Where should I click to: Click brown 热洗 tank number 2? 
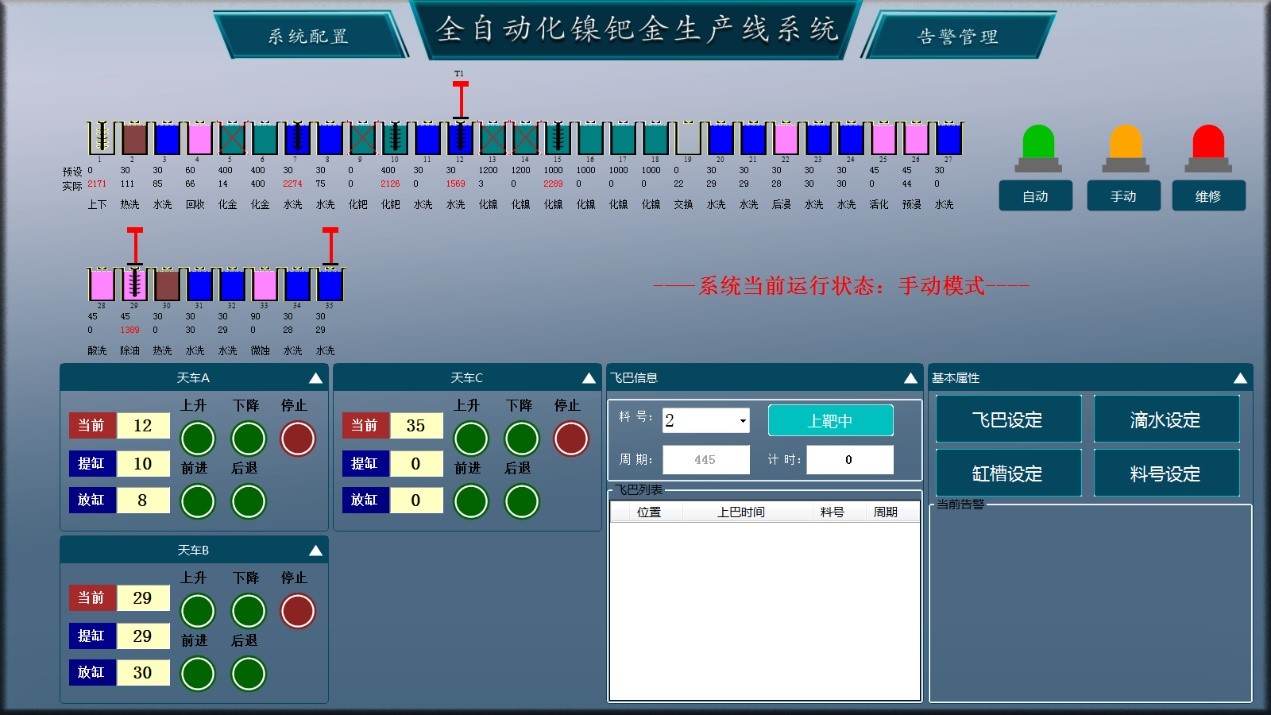point(134,139)
